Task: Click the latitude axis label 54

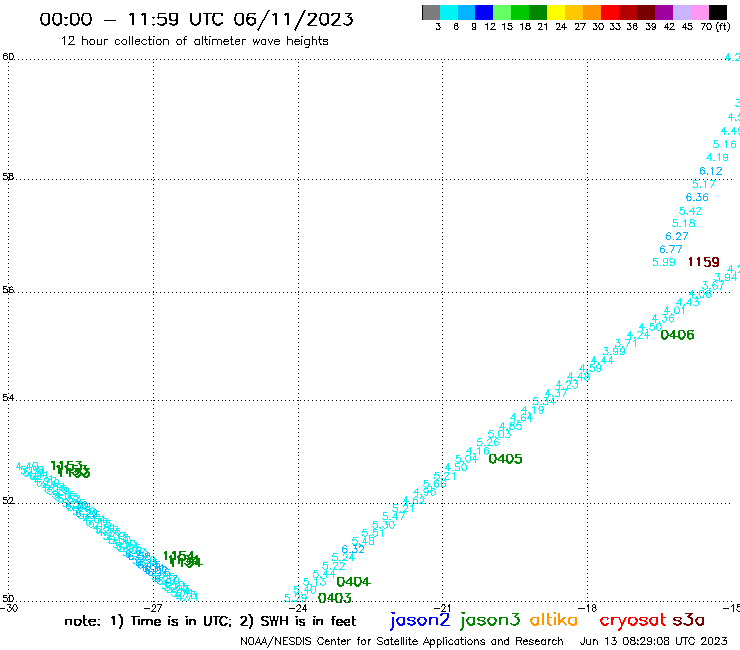Action: click(8, 398)
